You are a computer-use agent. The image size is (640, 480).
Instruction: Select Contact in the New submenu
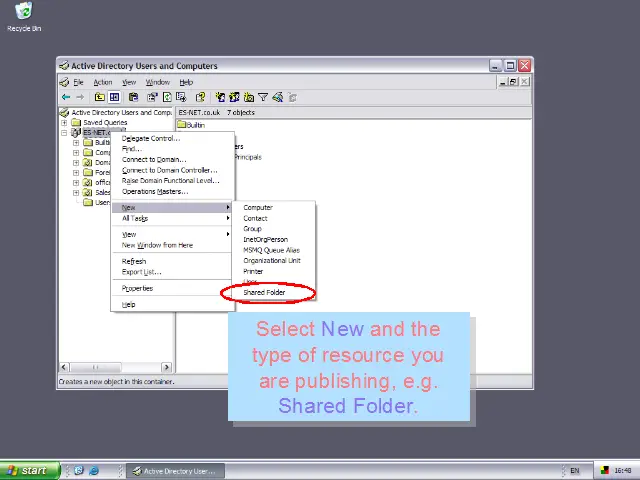(273, 218)
